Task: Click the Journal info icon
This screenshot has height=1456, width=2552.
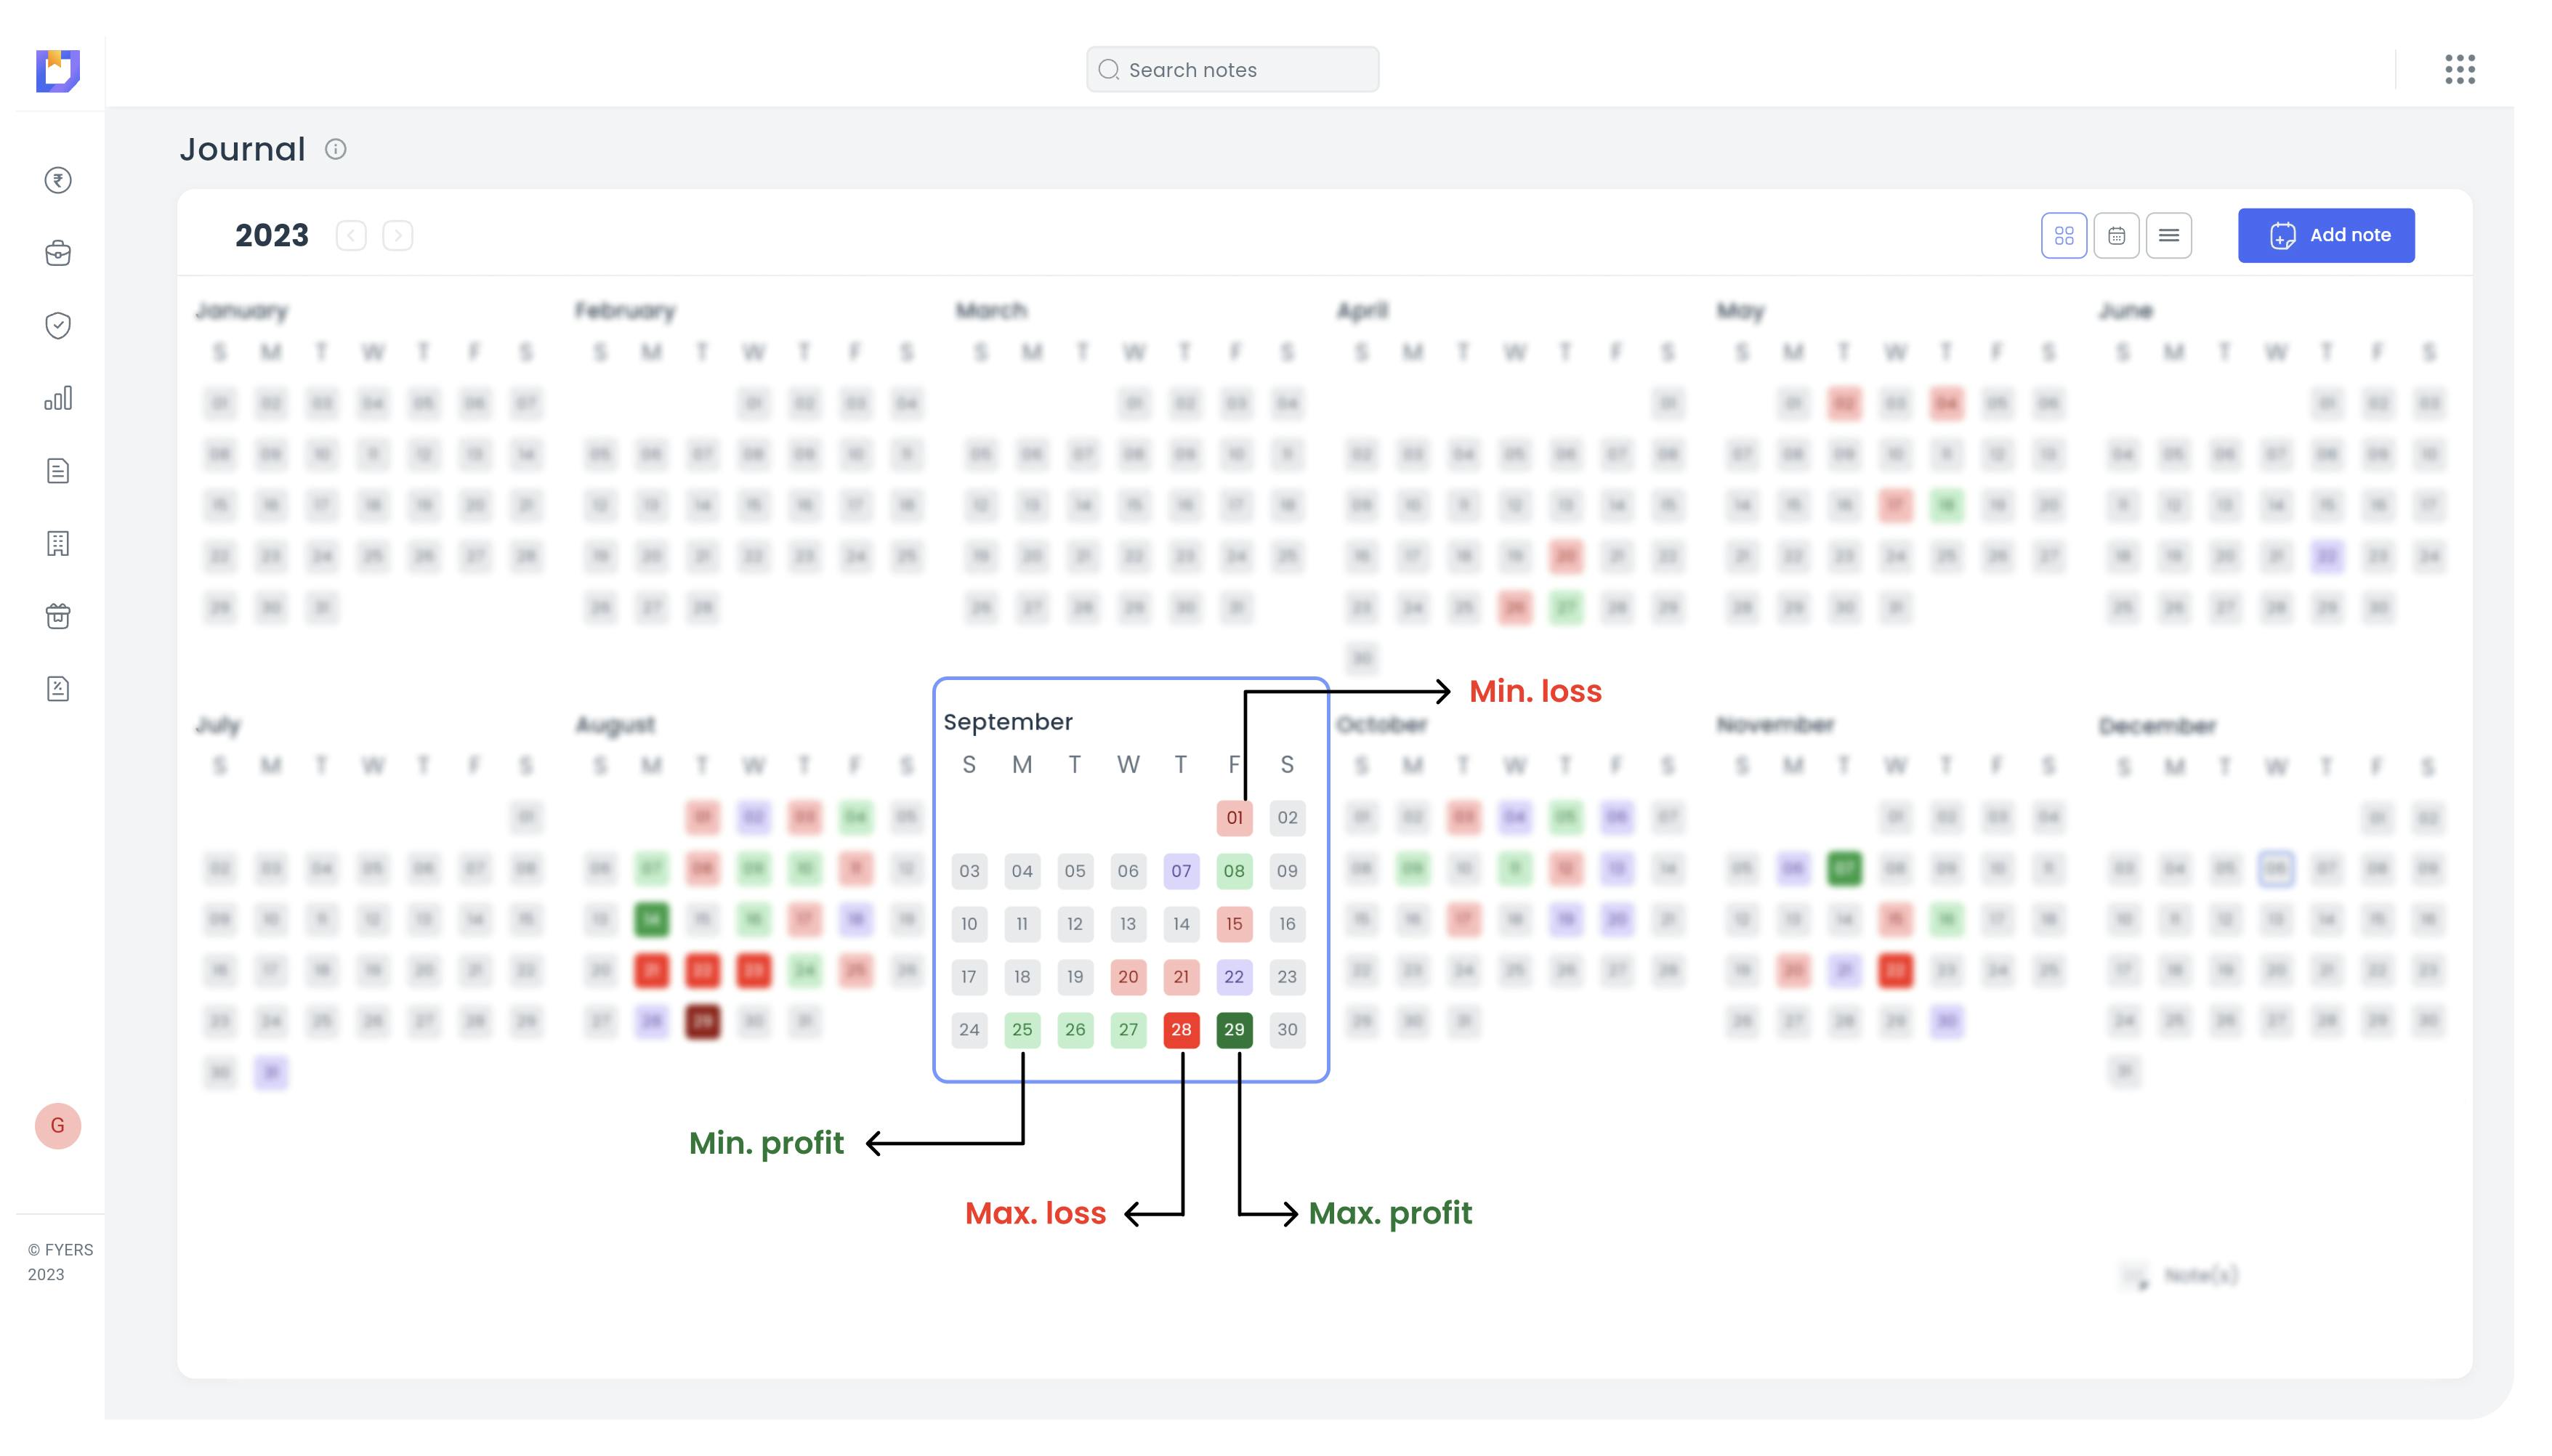Action: click(x=335, y=149)
